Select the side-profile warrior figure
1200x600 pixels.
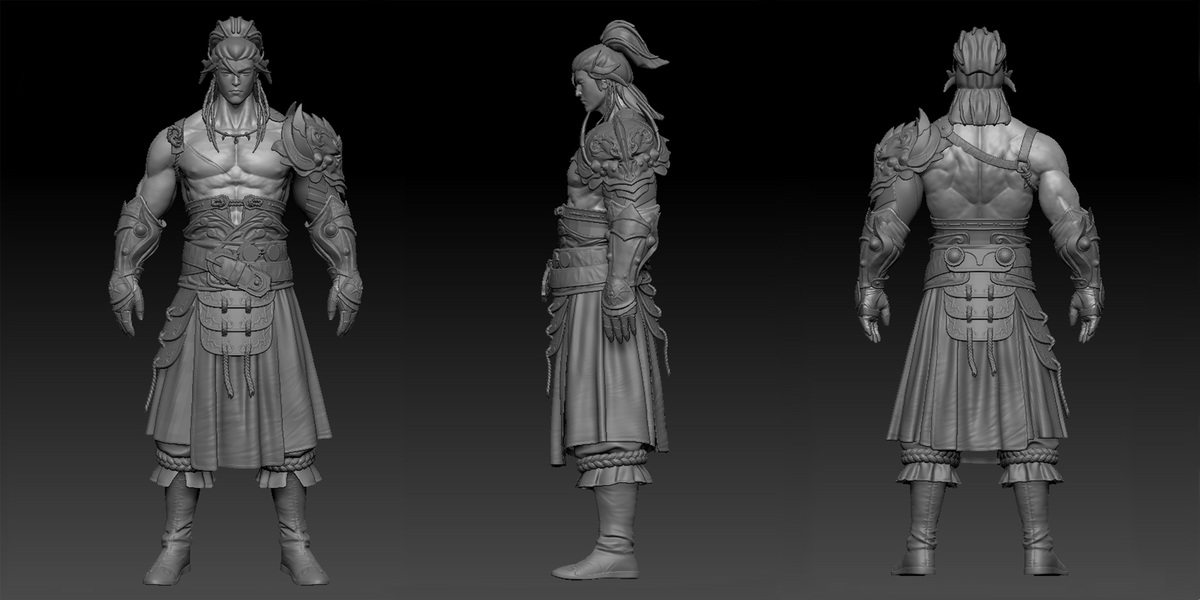click(608, 300)
